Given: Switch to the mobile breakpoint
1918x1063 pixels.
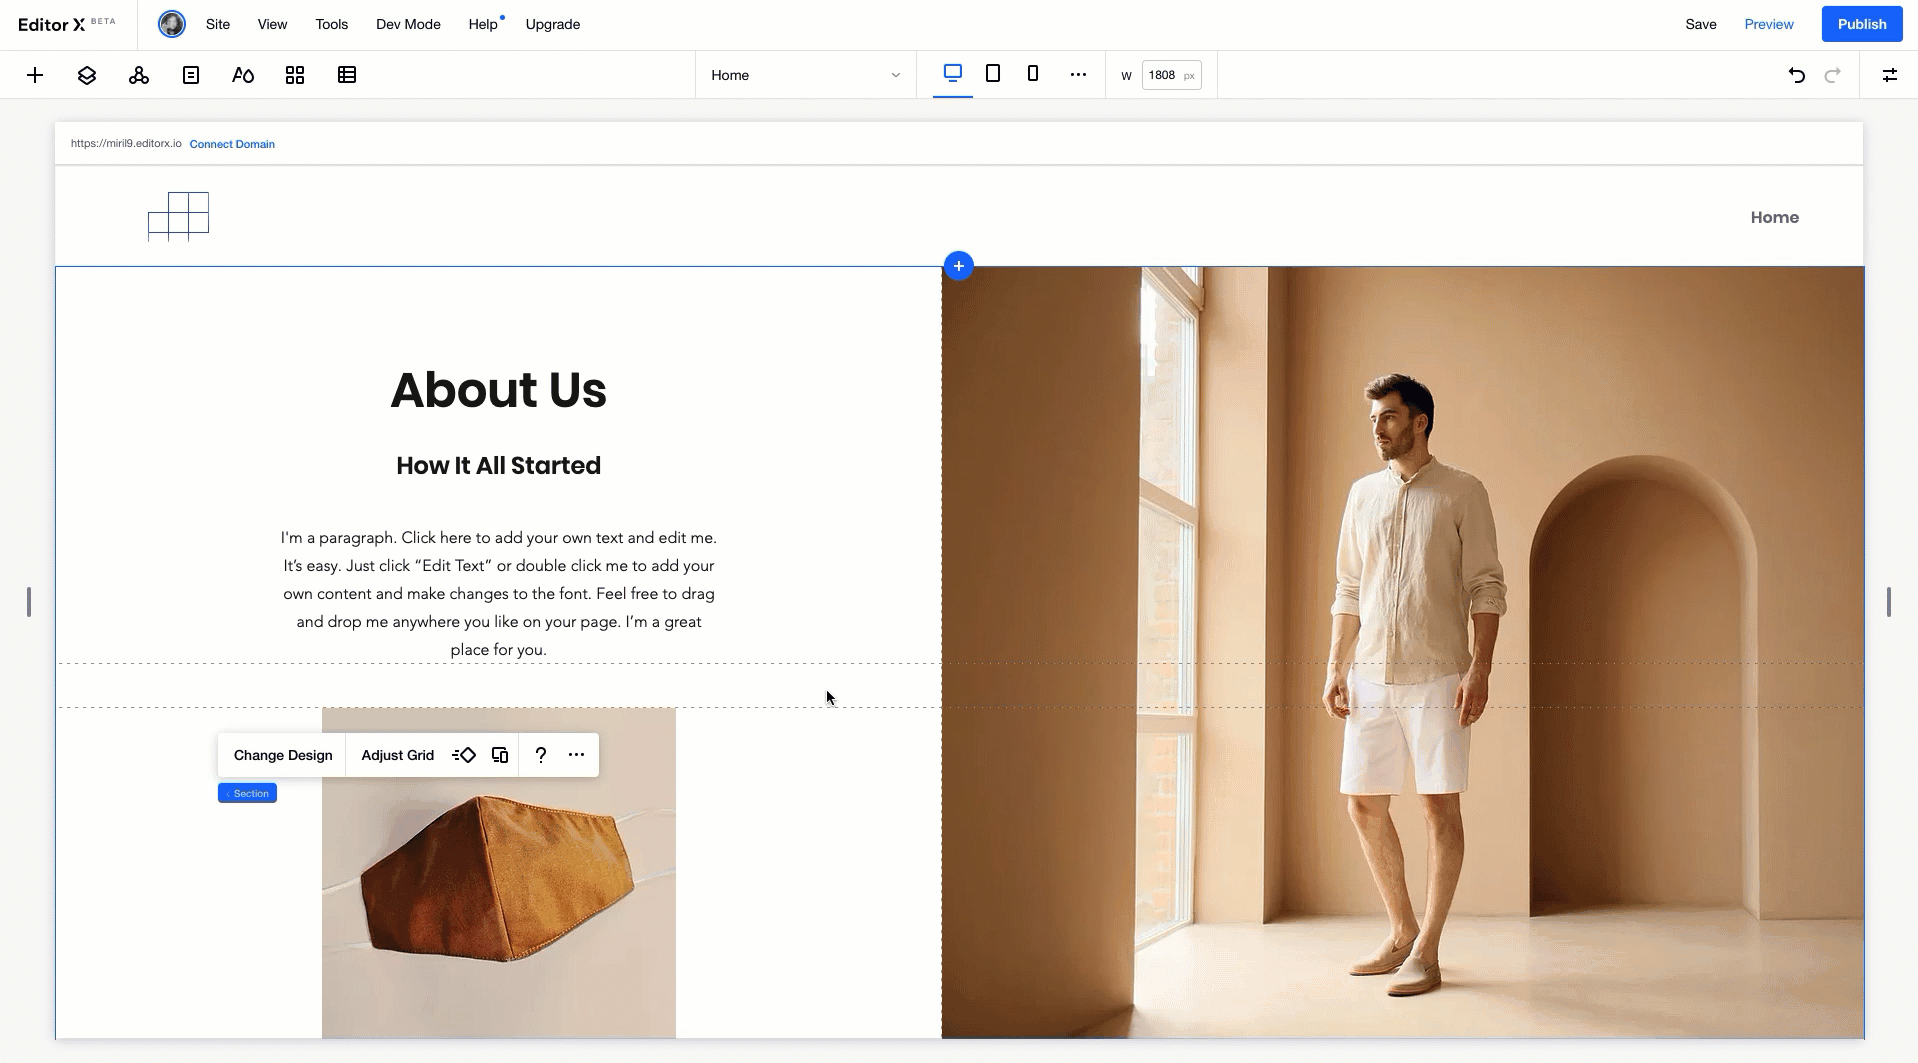Looking at the screenshot, I should click(x=1033, y=73).
